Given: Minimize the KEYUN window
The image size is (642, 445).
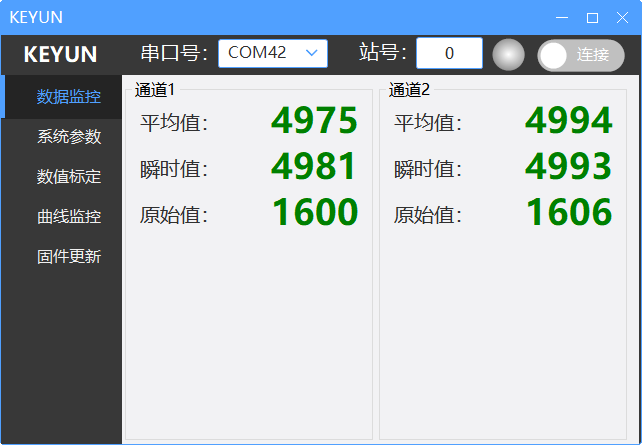Looking at the screenshot, I should tap(562, 18).
